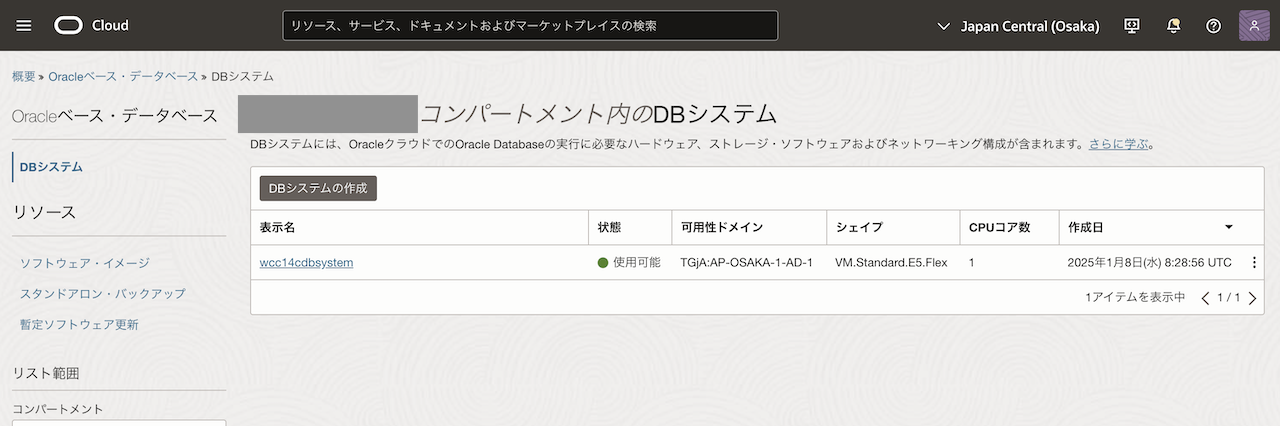Click the CPUコア数 column header
The width and height of the screenshot is (1280, 426).
point(1000,228)
